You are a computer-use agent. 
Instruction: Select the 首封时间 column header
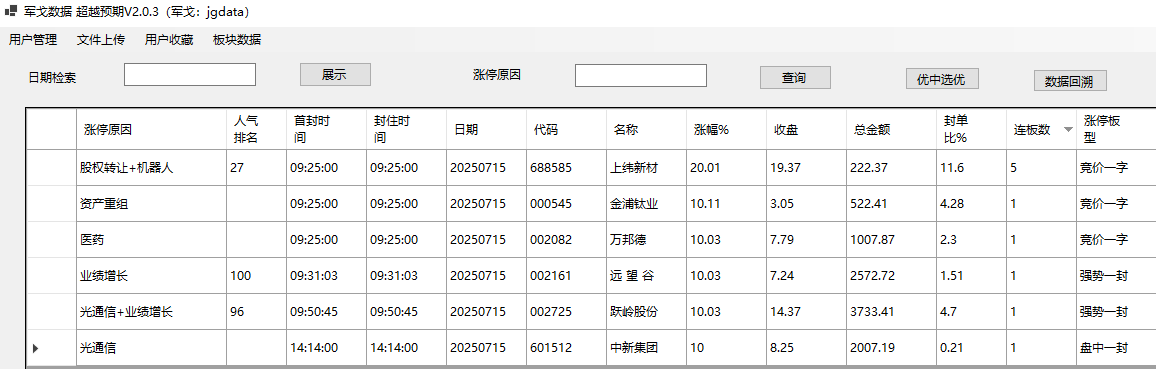tap(326, 129)
